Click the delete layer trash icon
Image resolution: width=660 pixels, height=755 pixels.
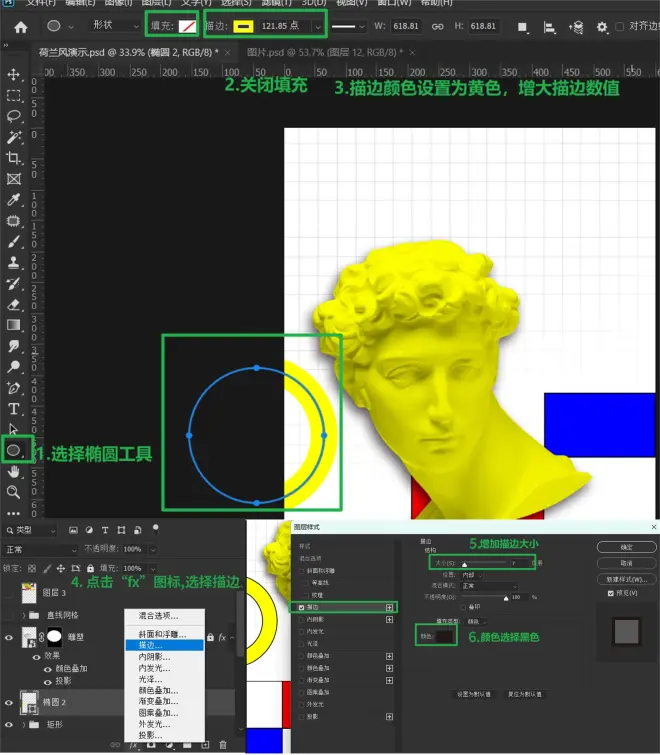[223, 745]
